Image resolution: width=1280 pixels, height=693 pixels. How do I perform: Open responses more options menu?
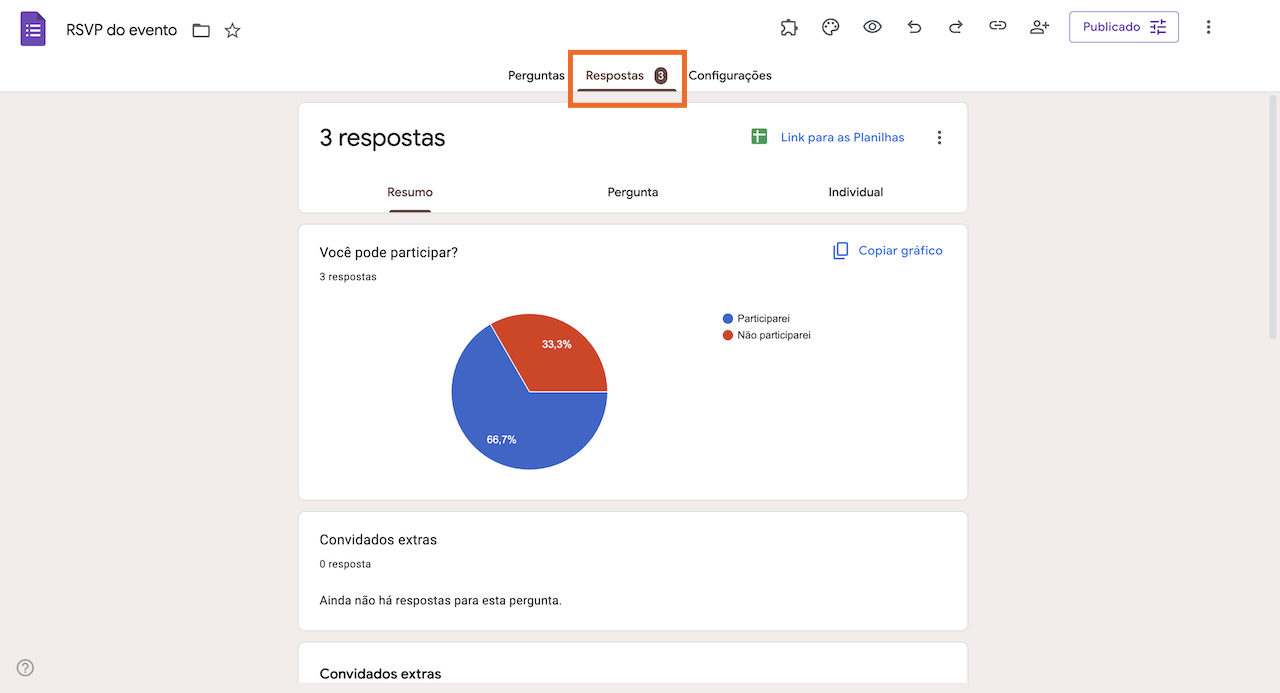[939, 137]
